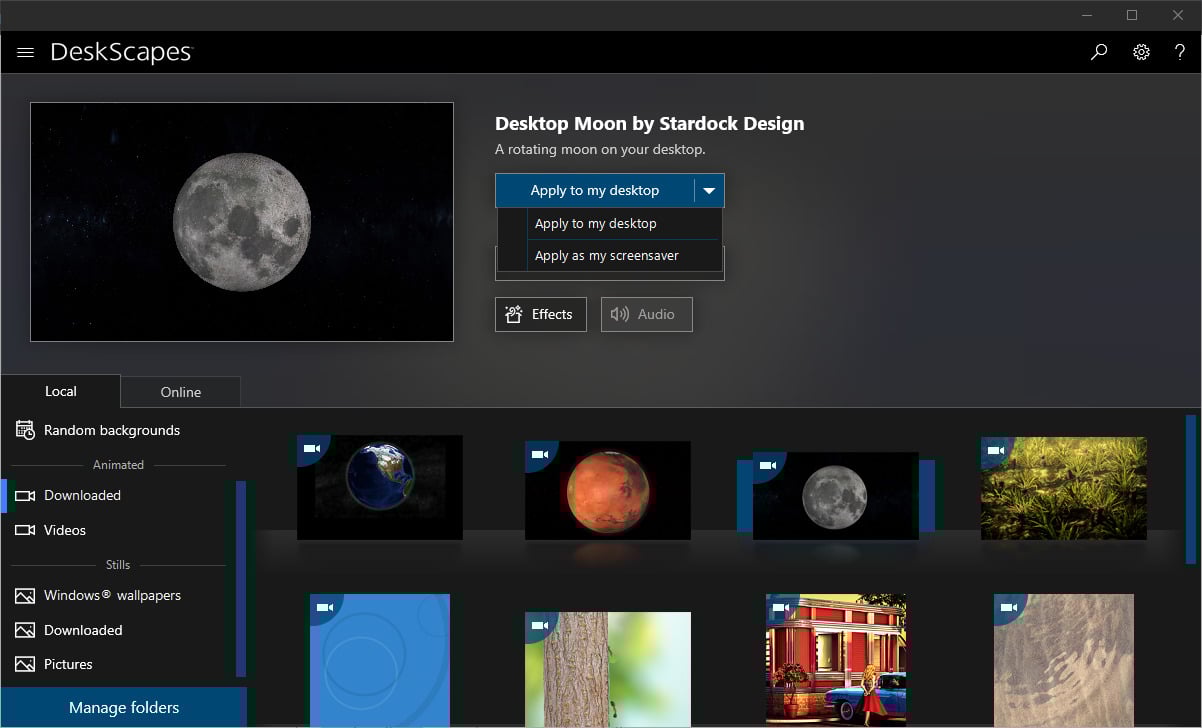Open the help question mark icon
The height and width of the screenshot is (728, 1202).
pyautogui.click(x=1180, y=52)
